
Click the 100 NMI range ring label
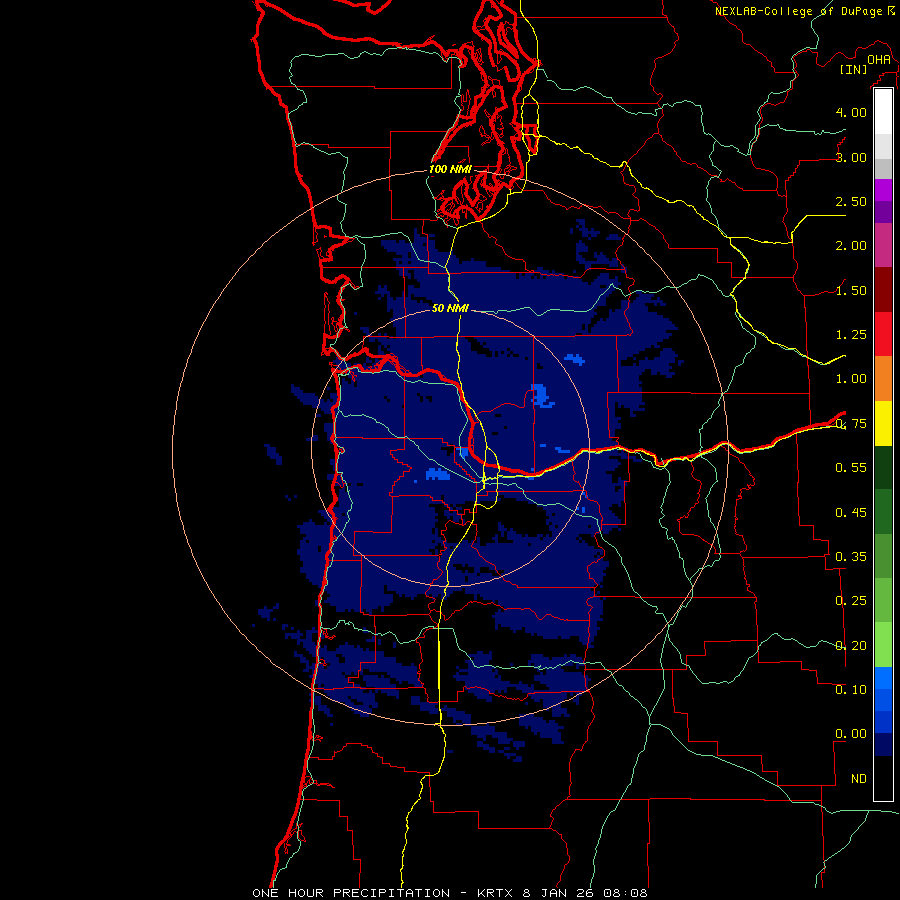point(450,169)
